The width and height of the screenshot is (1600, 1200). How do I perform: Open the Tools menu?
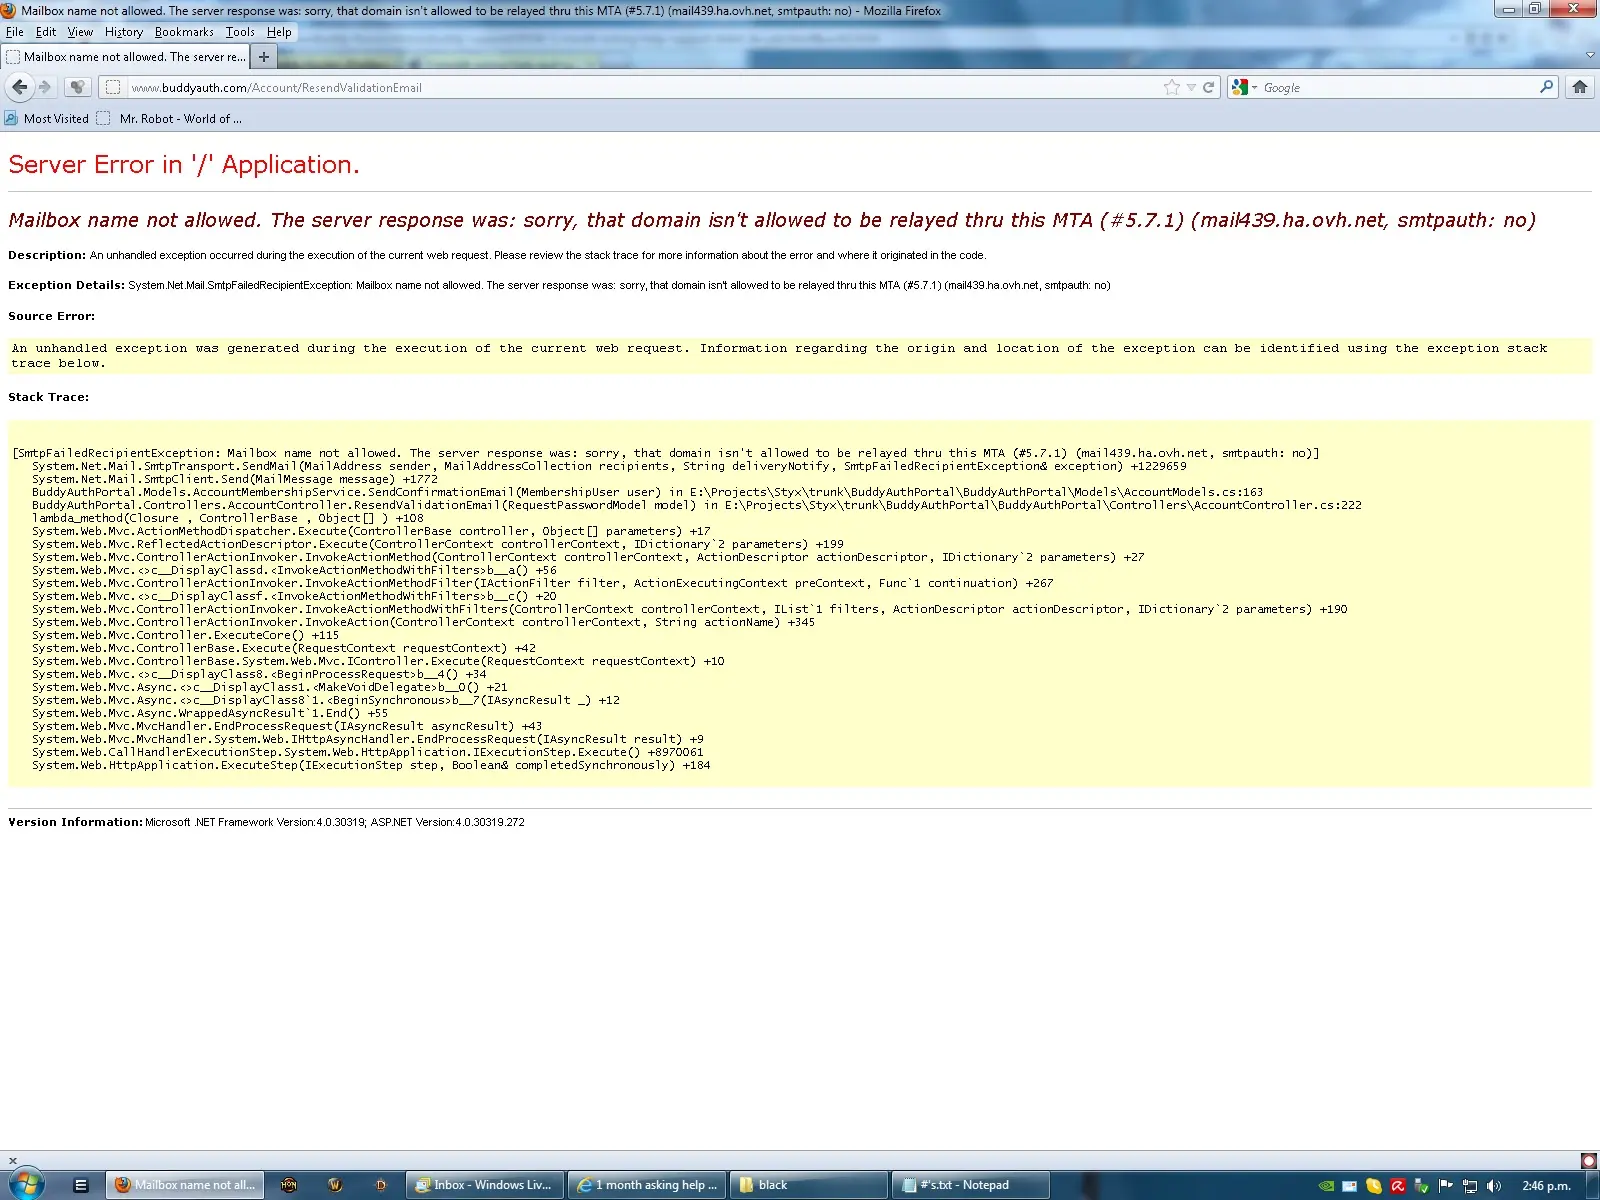(240, 32)
